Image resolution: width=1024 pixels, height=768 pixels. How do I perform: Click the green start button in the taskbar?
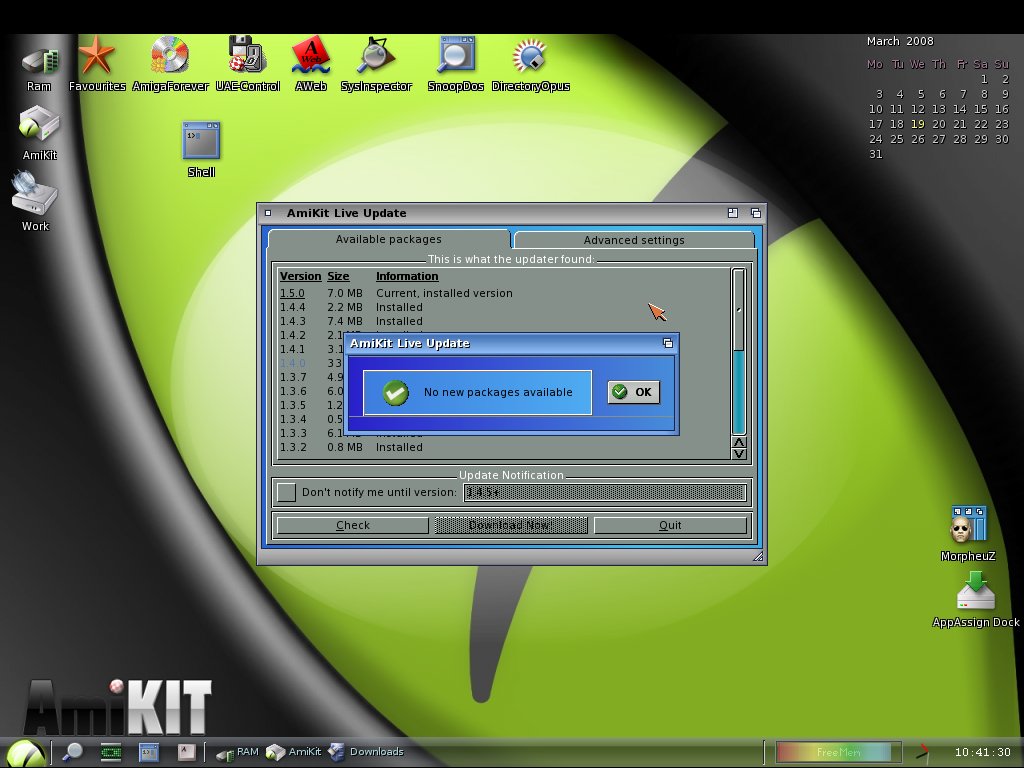click(x=25, y=753)
